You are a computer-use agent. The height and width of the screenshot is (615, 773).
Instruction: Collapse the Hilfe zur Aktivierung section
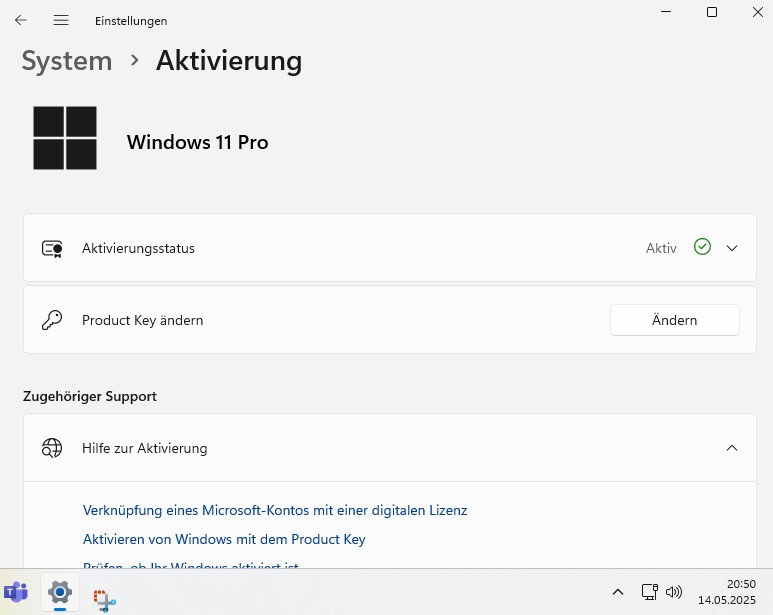coord(732,448)
